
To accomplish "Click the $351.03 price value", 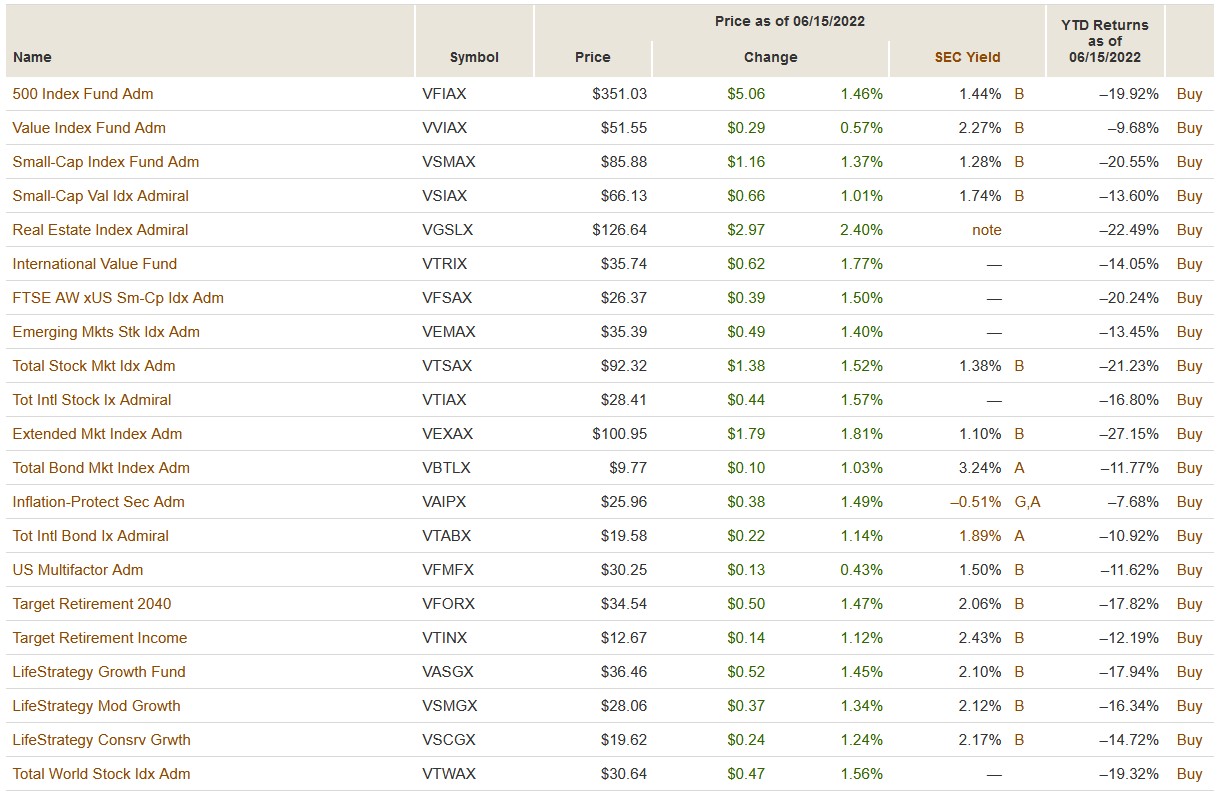I will point(619,94).
